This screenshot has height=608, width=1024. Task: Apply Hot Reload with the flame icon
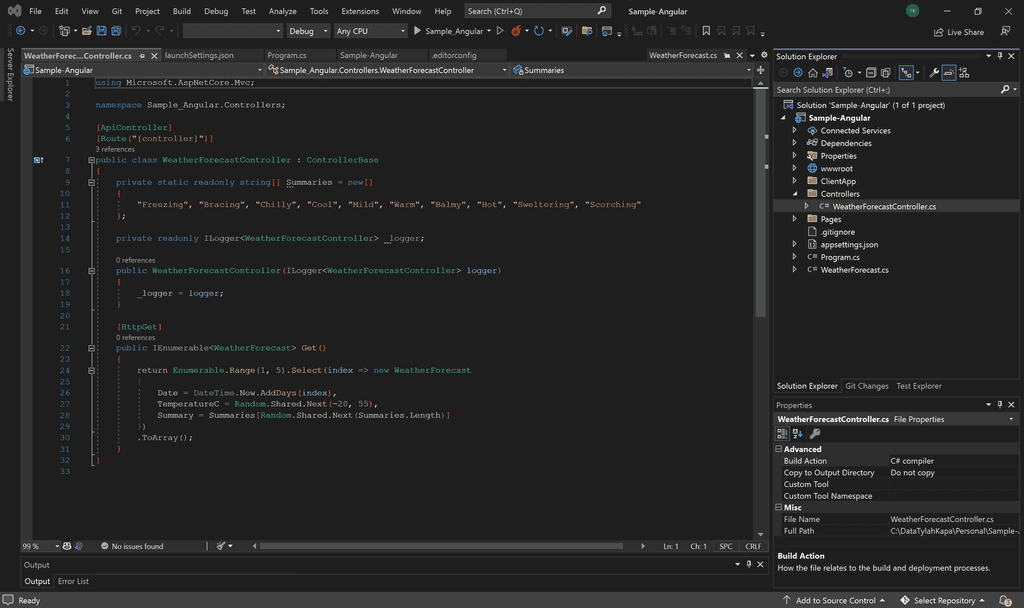click(516, 31)
